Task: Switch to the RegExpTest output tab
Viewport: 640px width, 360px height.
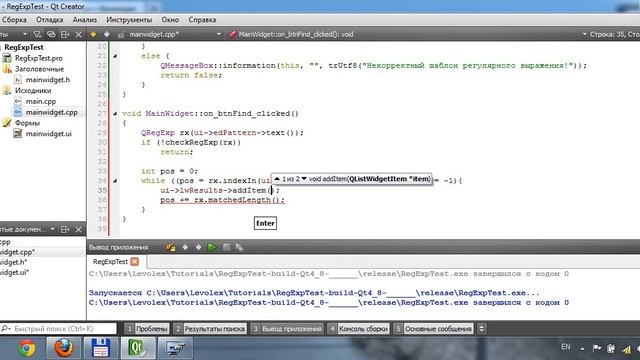Action: coord(110,262)
